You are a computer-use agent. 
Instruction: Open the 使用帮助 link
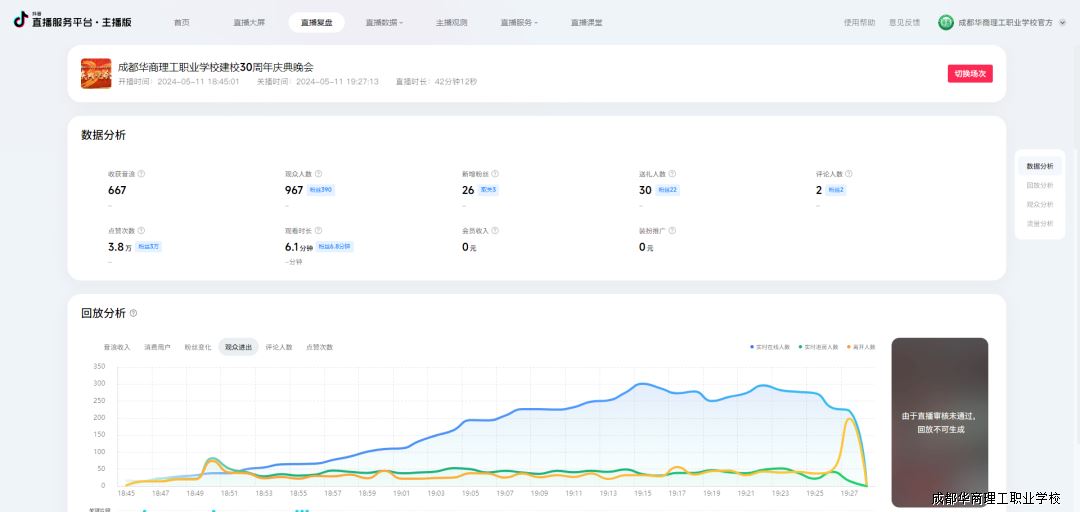click(859, 22)
